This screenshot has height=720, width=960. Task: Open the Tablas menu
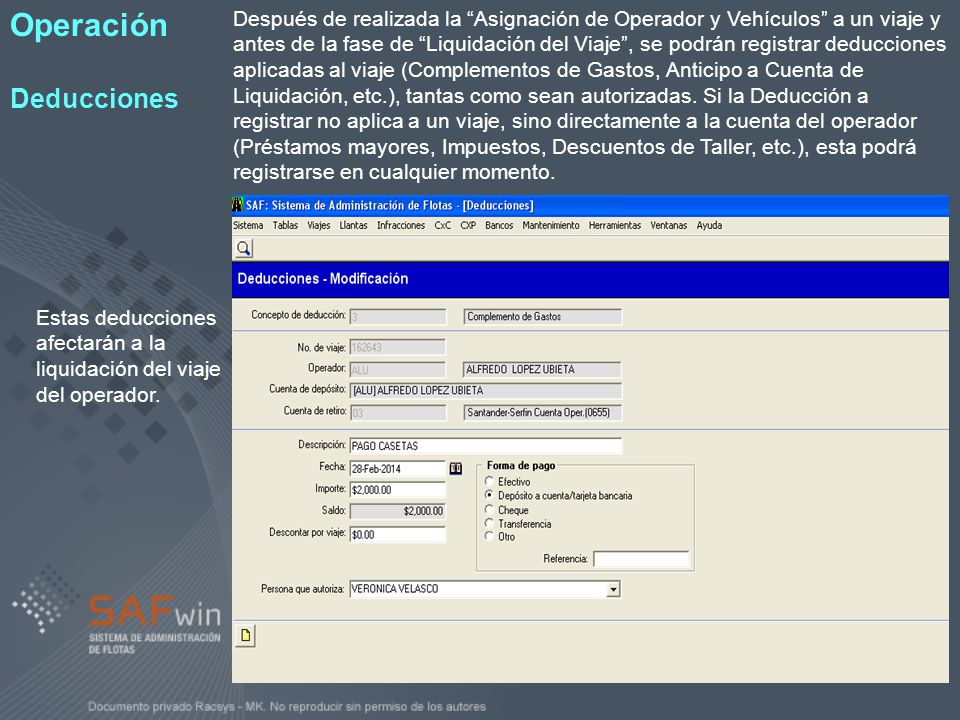point(285,225)
